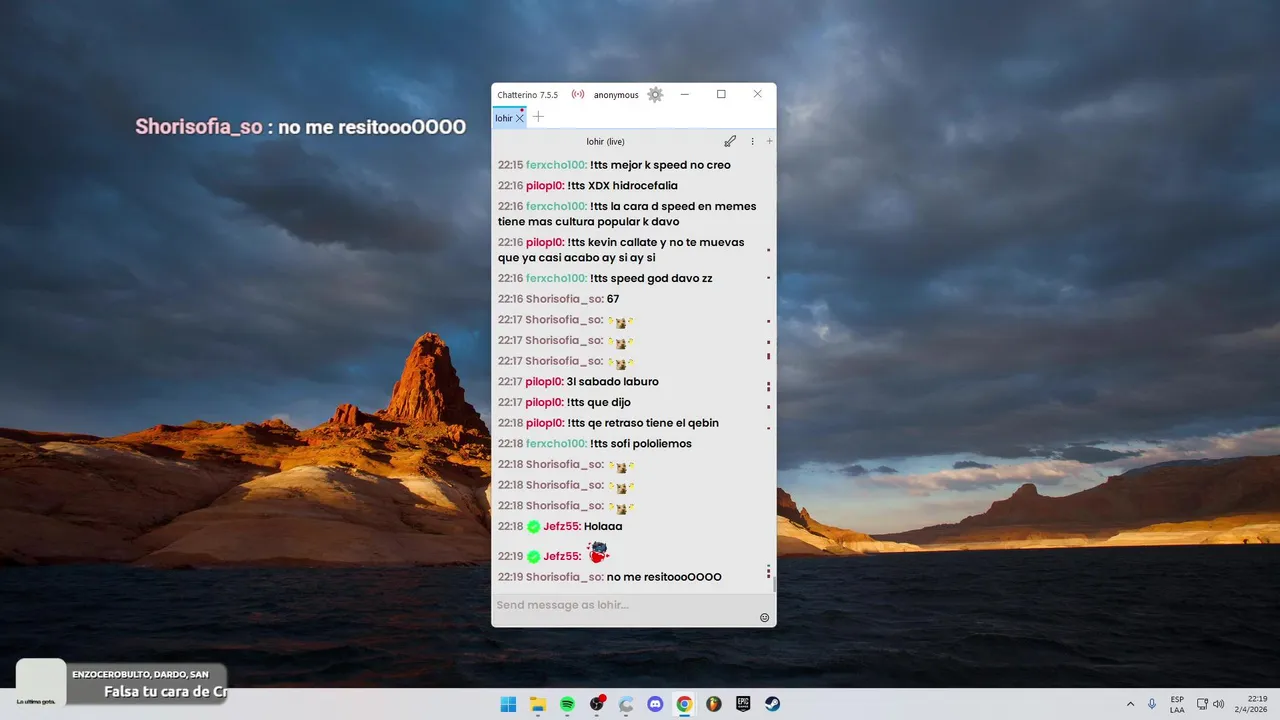Show hidden system tray icons

point(1130,704)
